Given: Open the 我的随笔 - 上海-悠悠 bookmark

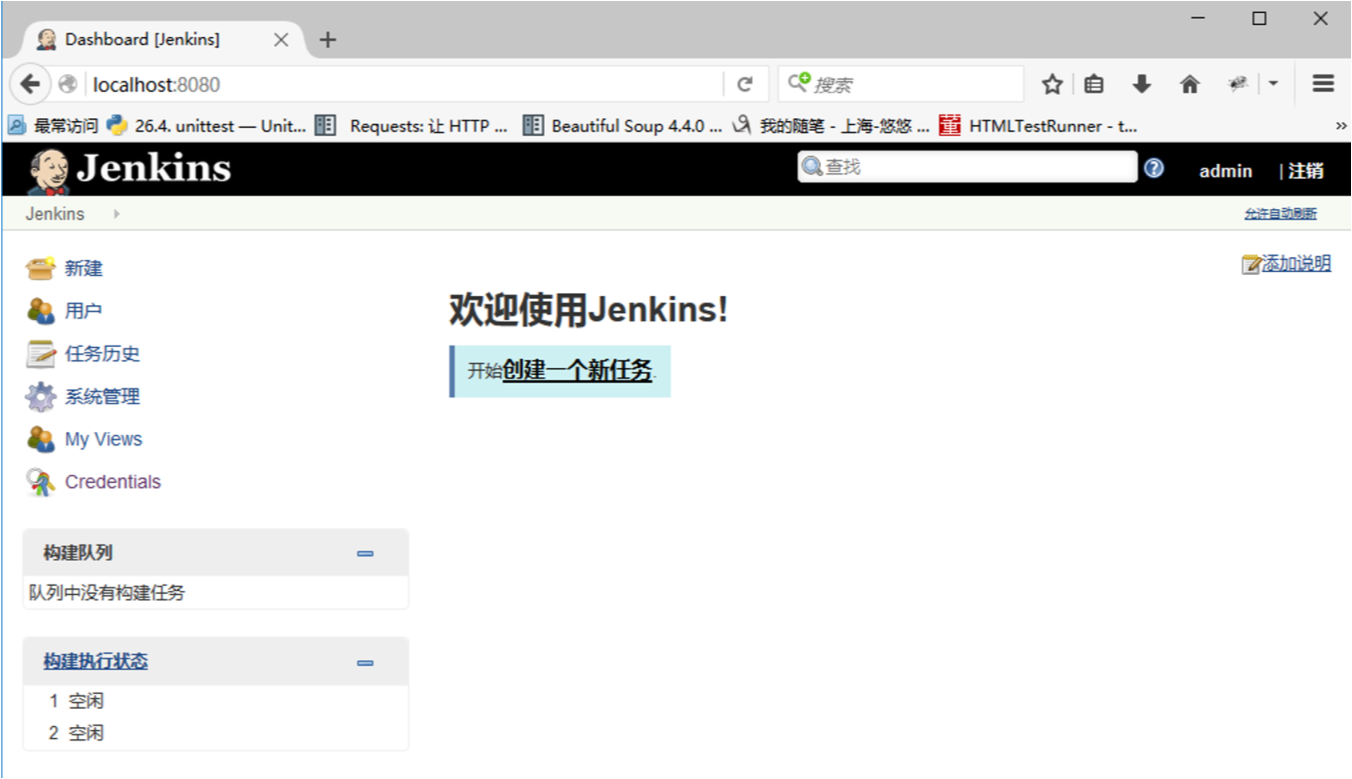Looking at the screenshot, I should 831,126.
